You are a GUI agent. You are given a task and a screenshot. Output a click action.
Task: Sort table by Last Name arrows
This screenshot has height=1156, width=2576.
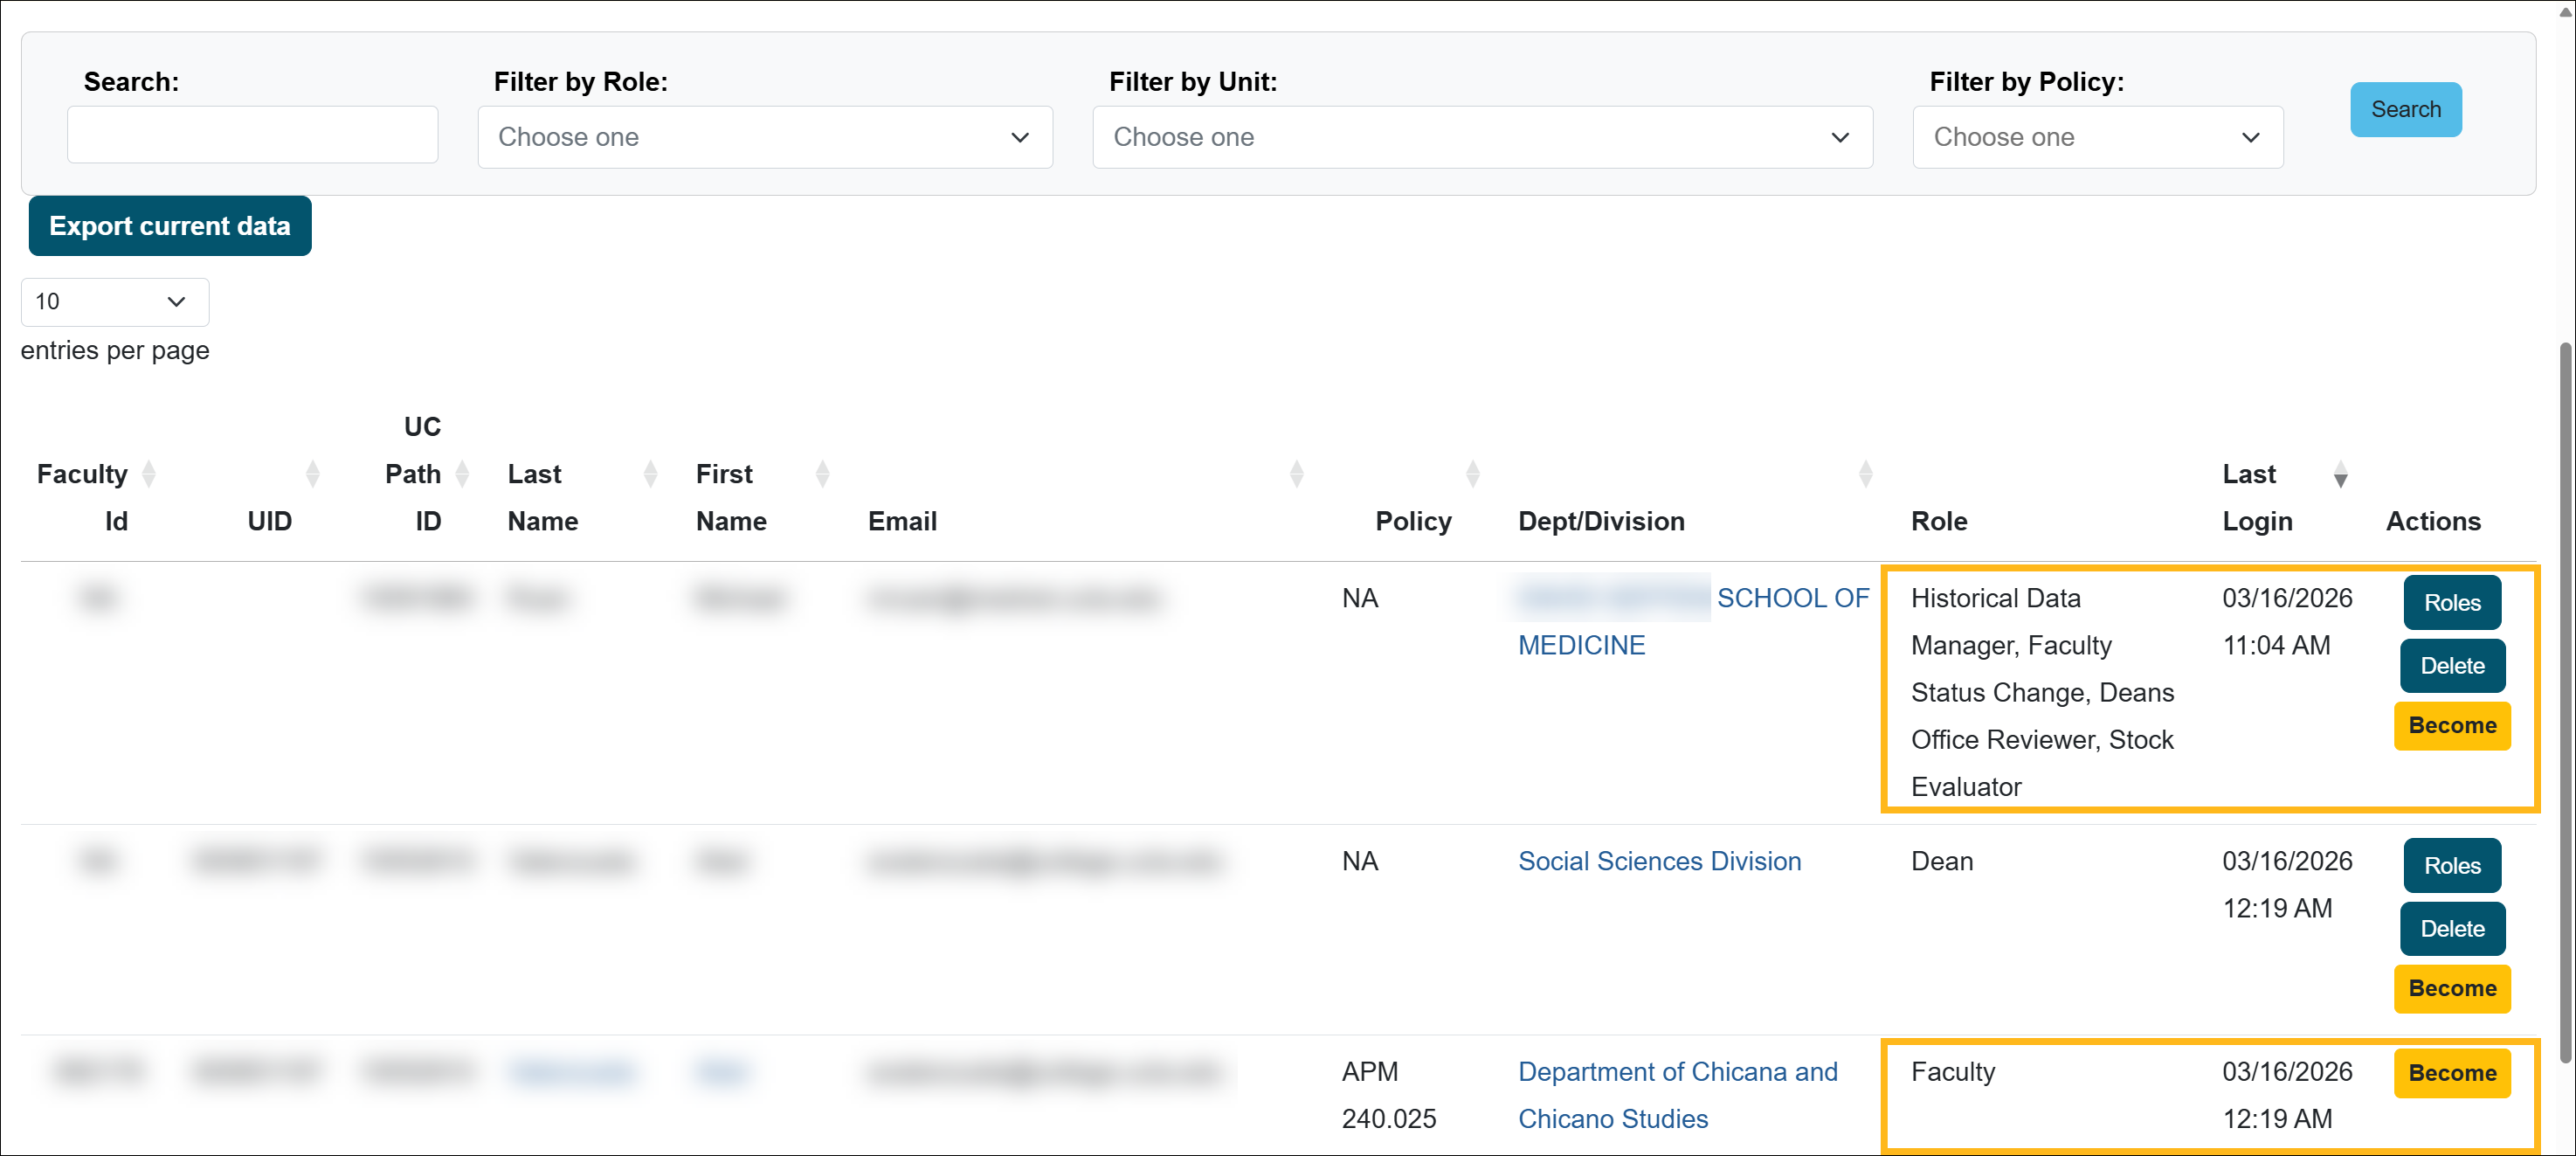click(651, 474)
